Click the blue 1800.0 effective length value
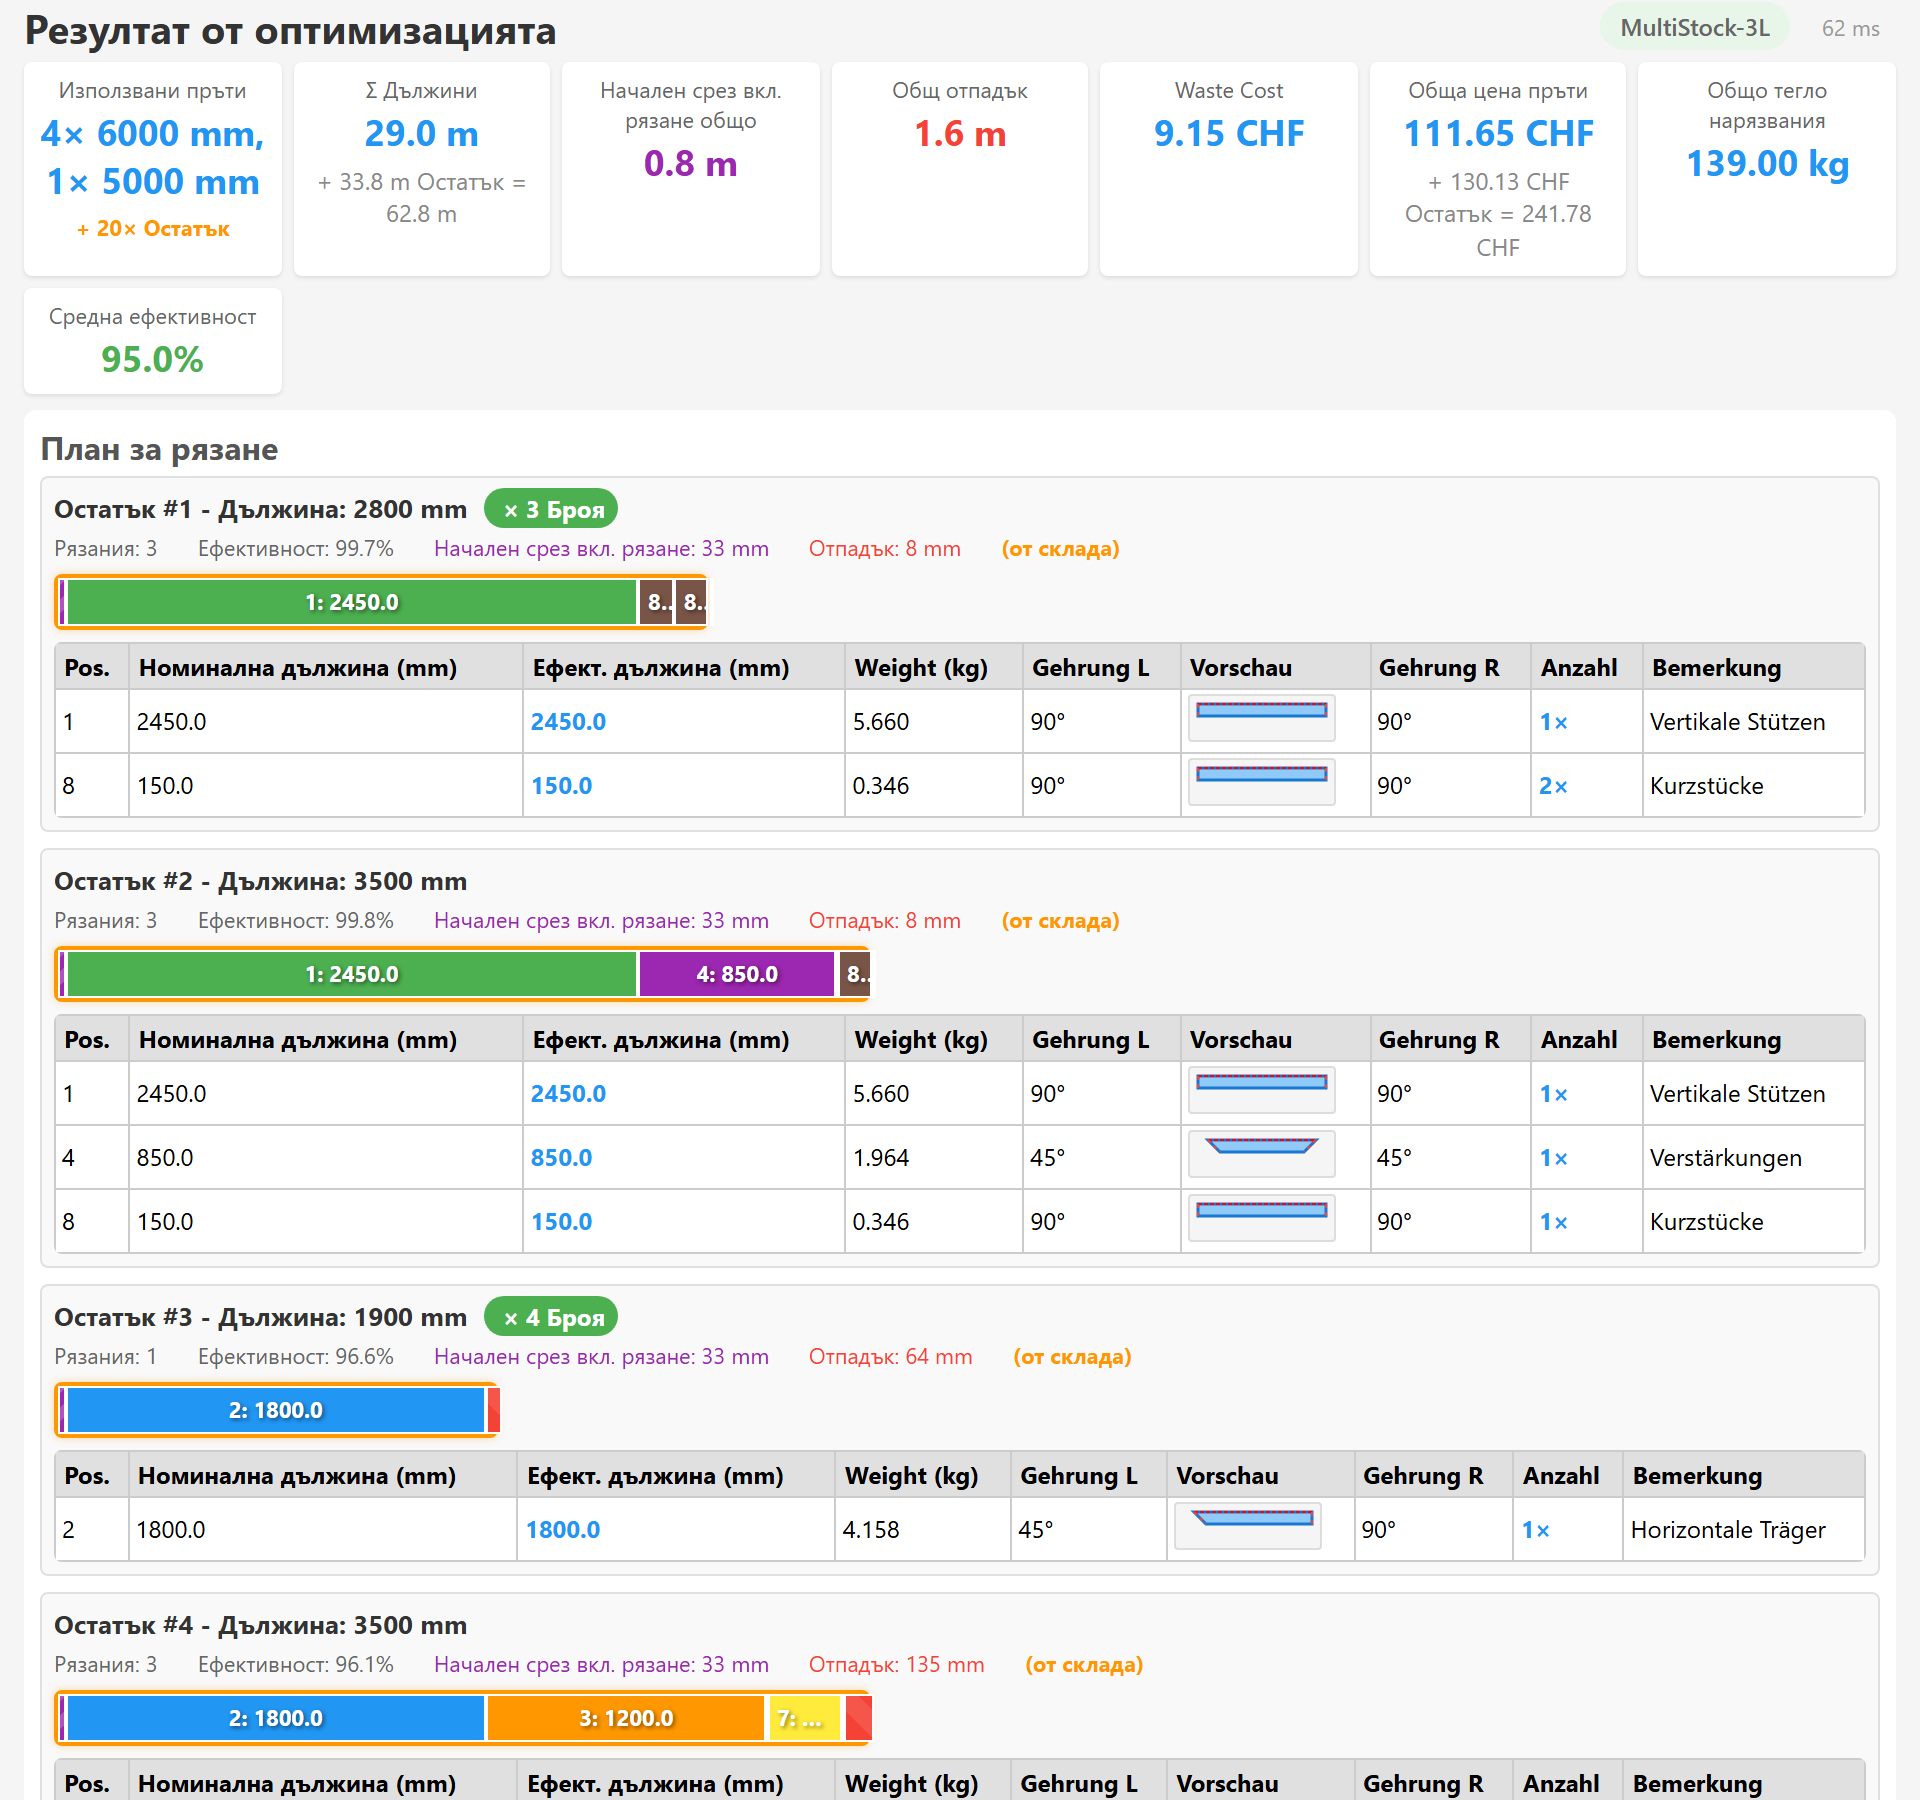Image resolution: width=1920 pixels, height=1800 pixels. (563, 1529)
